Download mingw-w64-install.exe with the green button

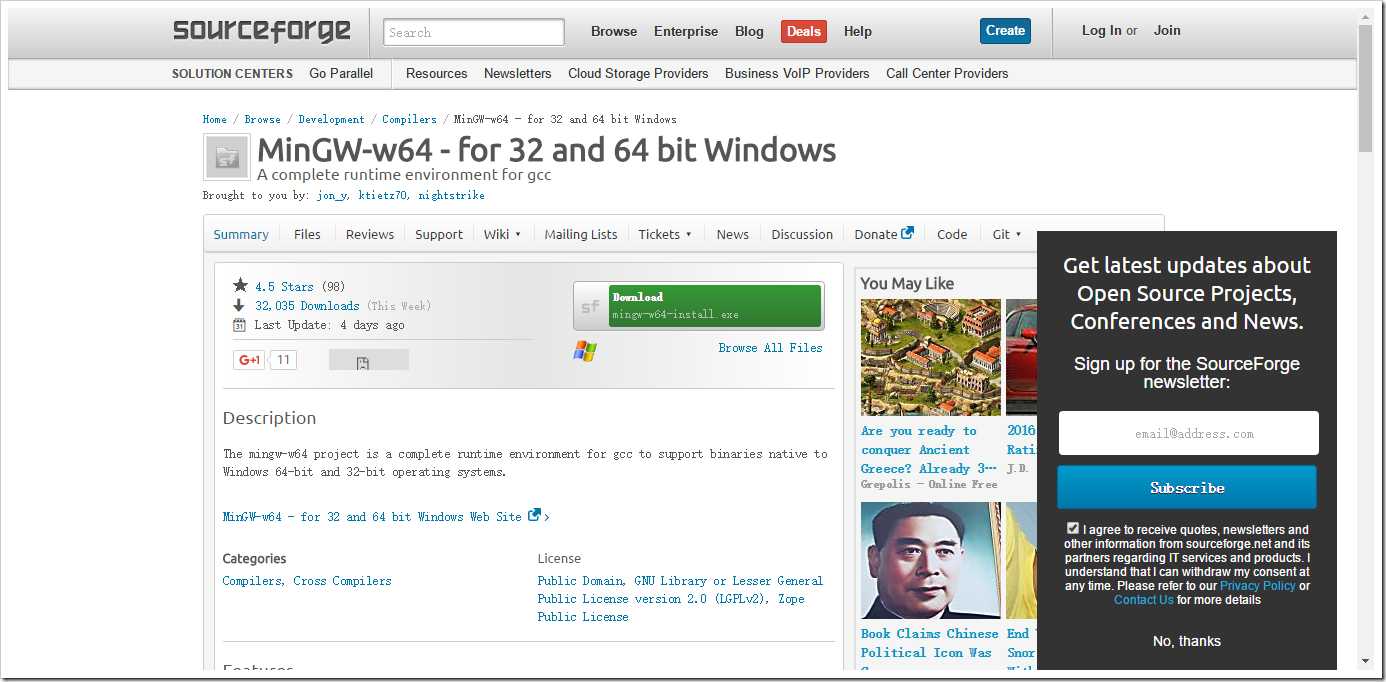click(714, 305)
